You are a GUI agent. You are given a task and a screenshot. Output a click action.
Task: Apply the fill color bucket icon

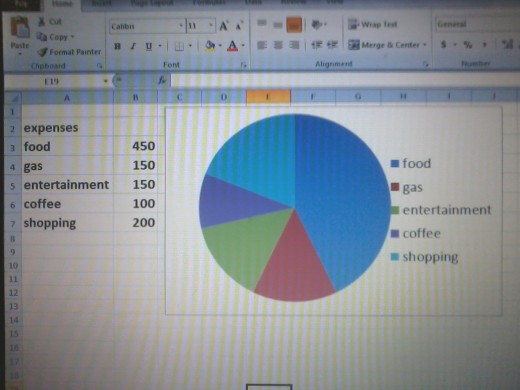coord(210,46)
